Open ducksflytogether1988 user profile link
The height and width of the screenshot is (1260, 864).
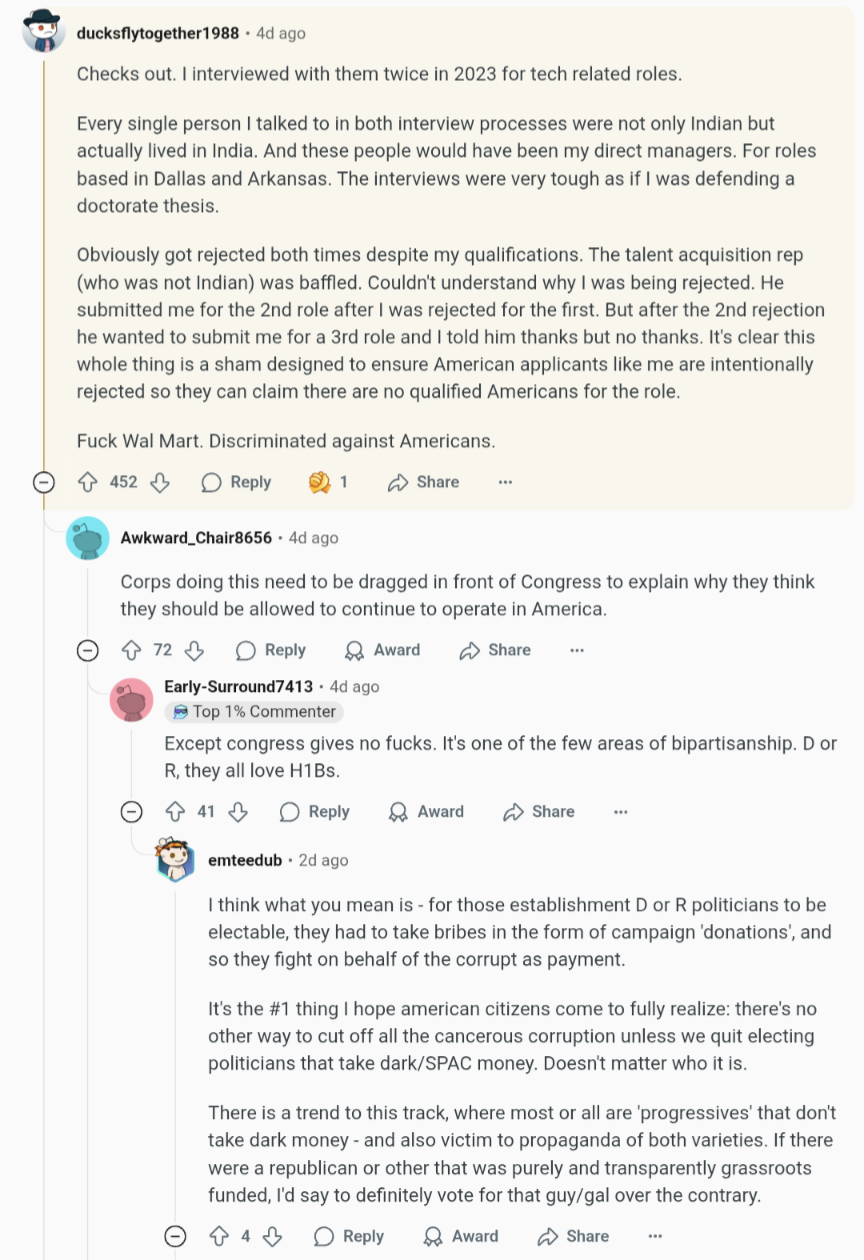click(x=158, y=33)
